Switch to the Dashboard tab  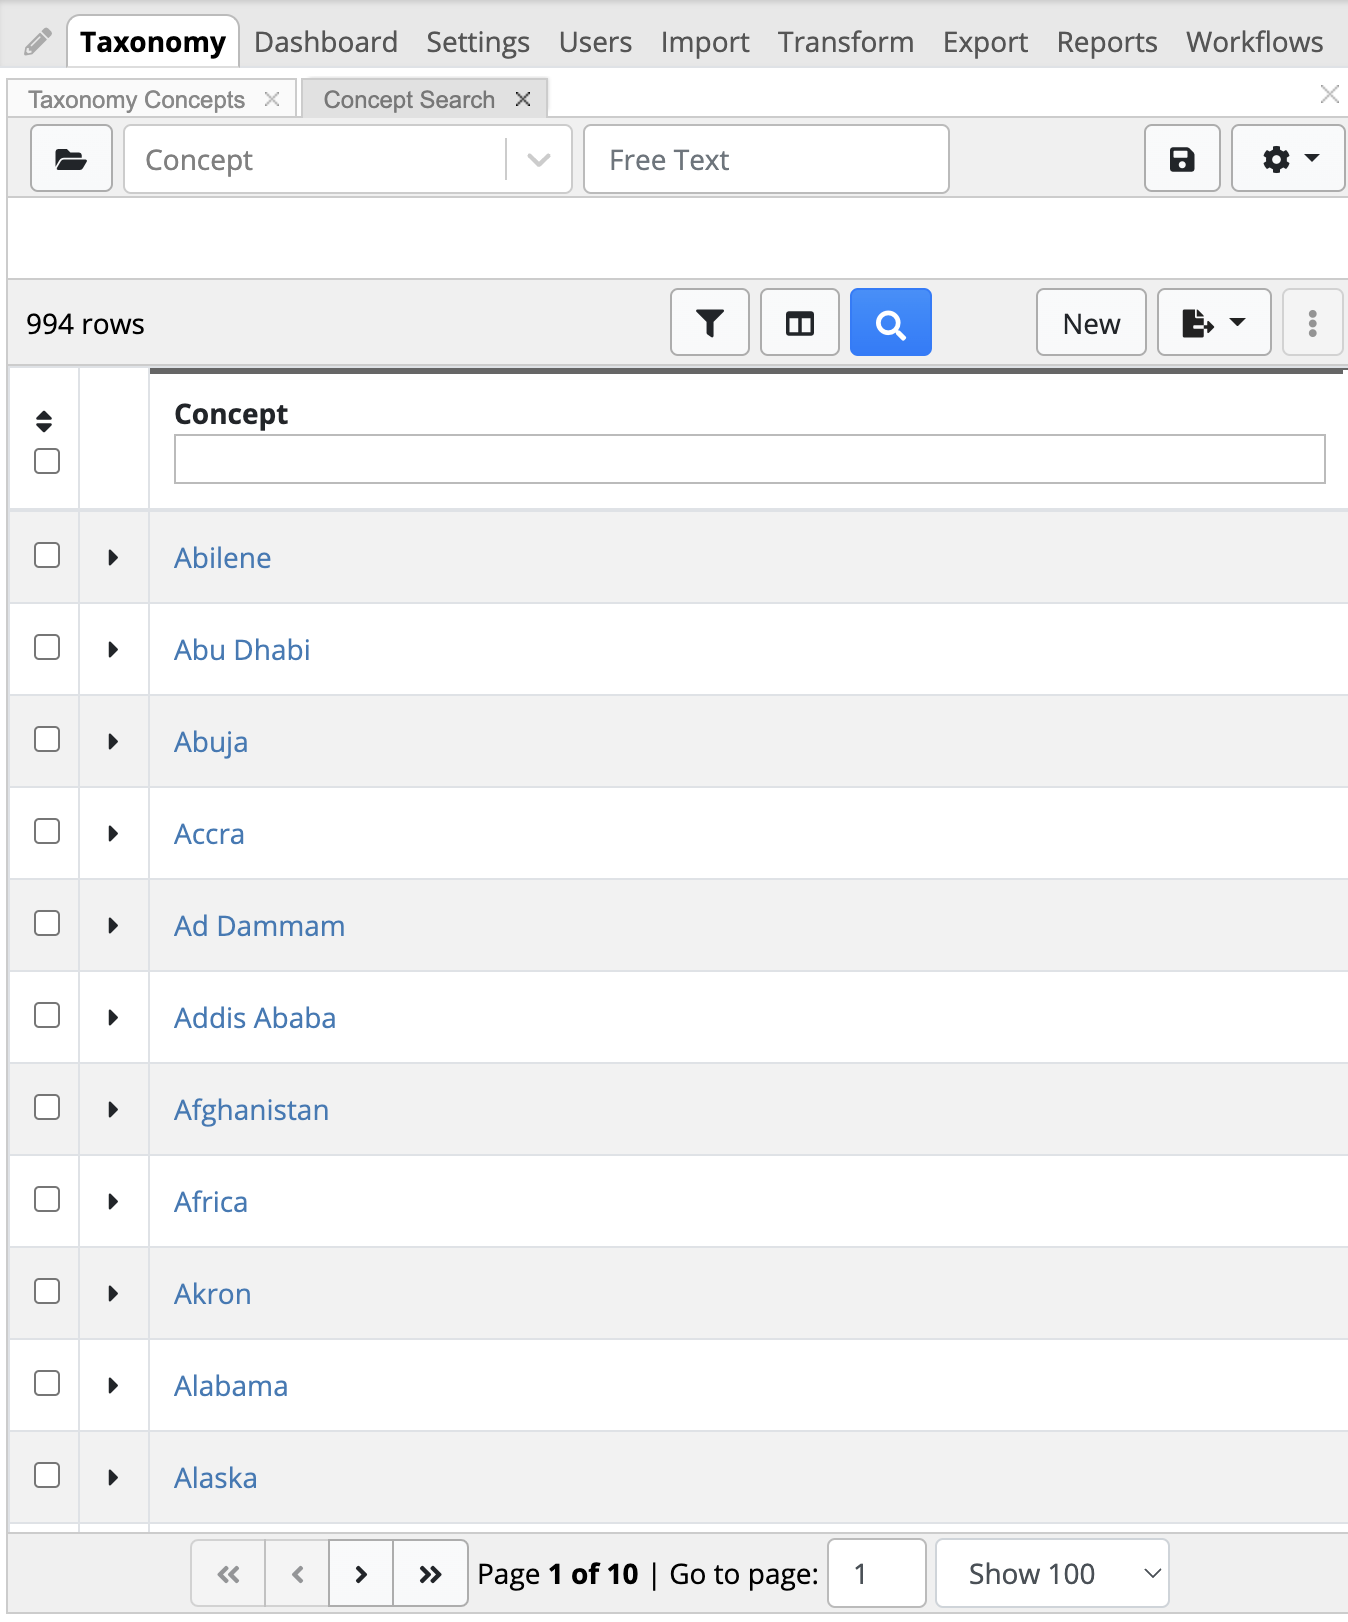pos(326,42)
